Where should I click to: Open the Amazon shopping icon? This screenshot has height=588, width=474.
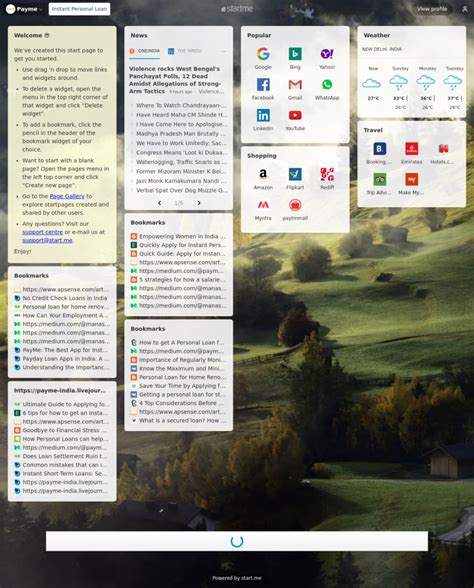pyautogui.click(x=263, y=174)
